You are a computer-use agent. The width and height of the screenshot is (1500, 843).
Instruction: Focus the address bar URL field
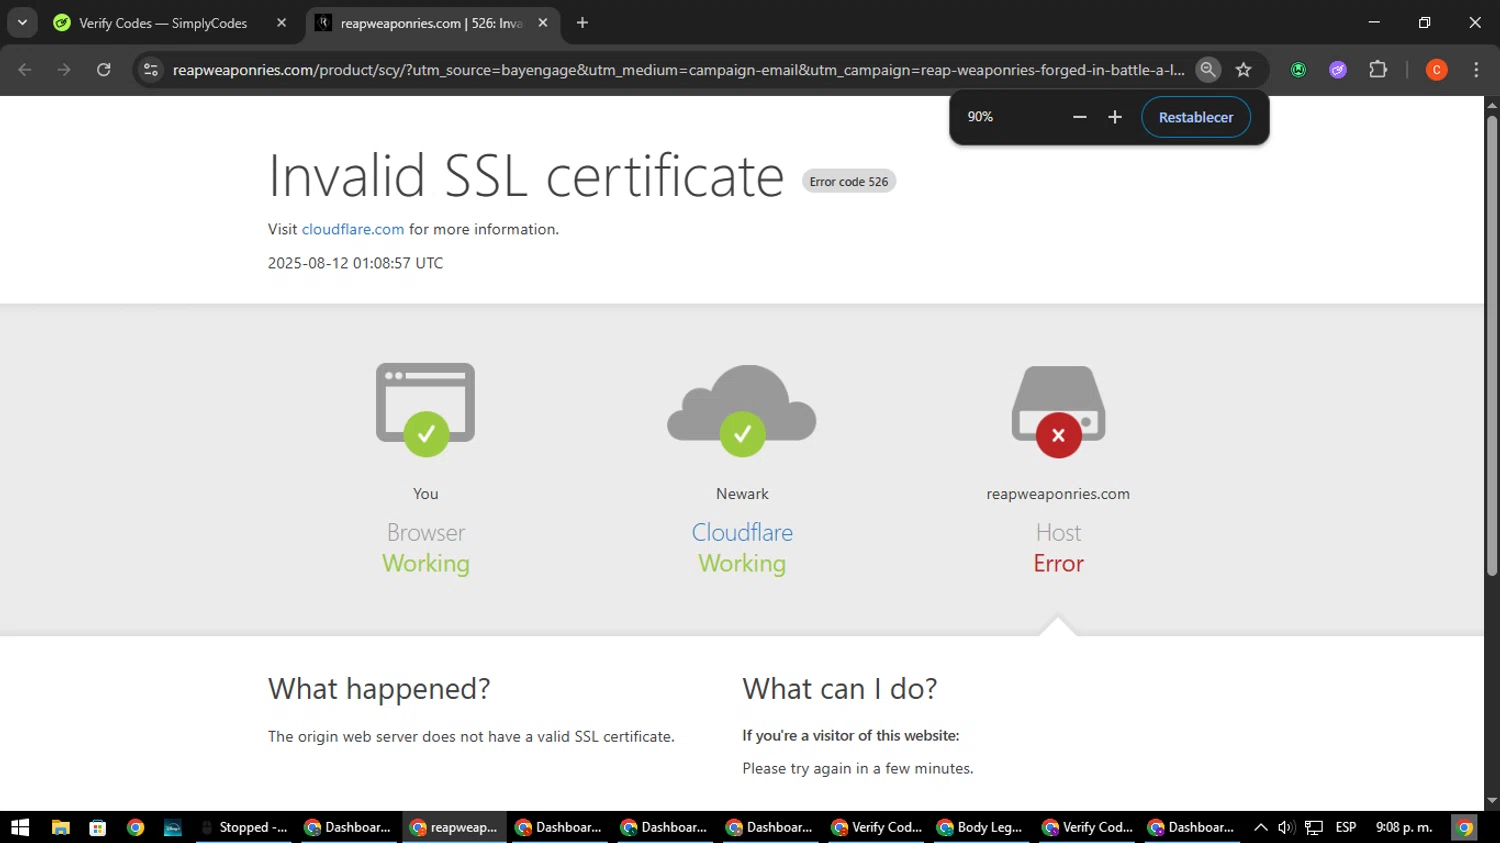[x=678, y=70]
